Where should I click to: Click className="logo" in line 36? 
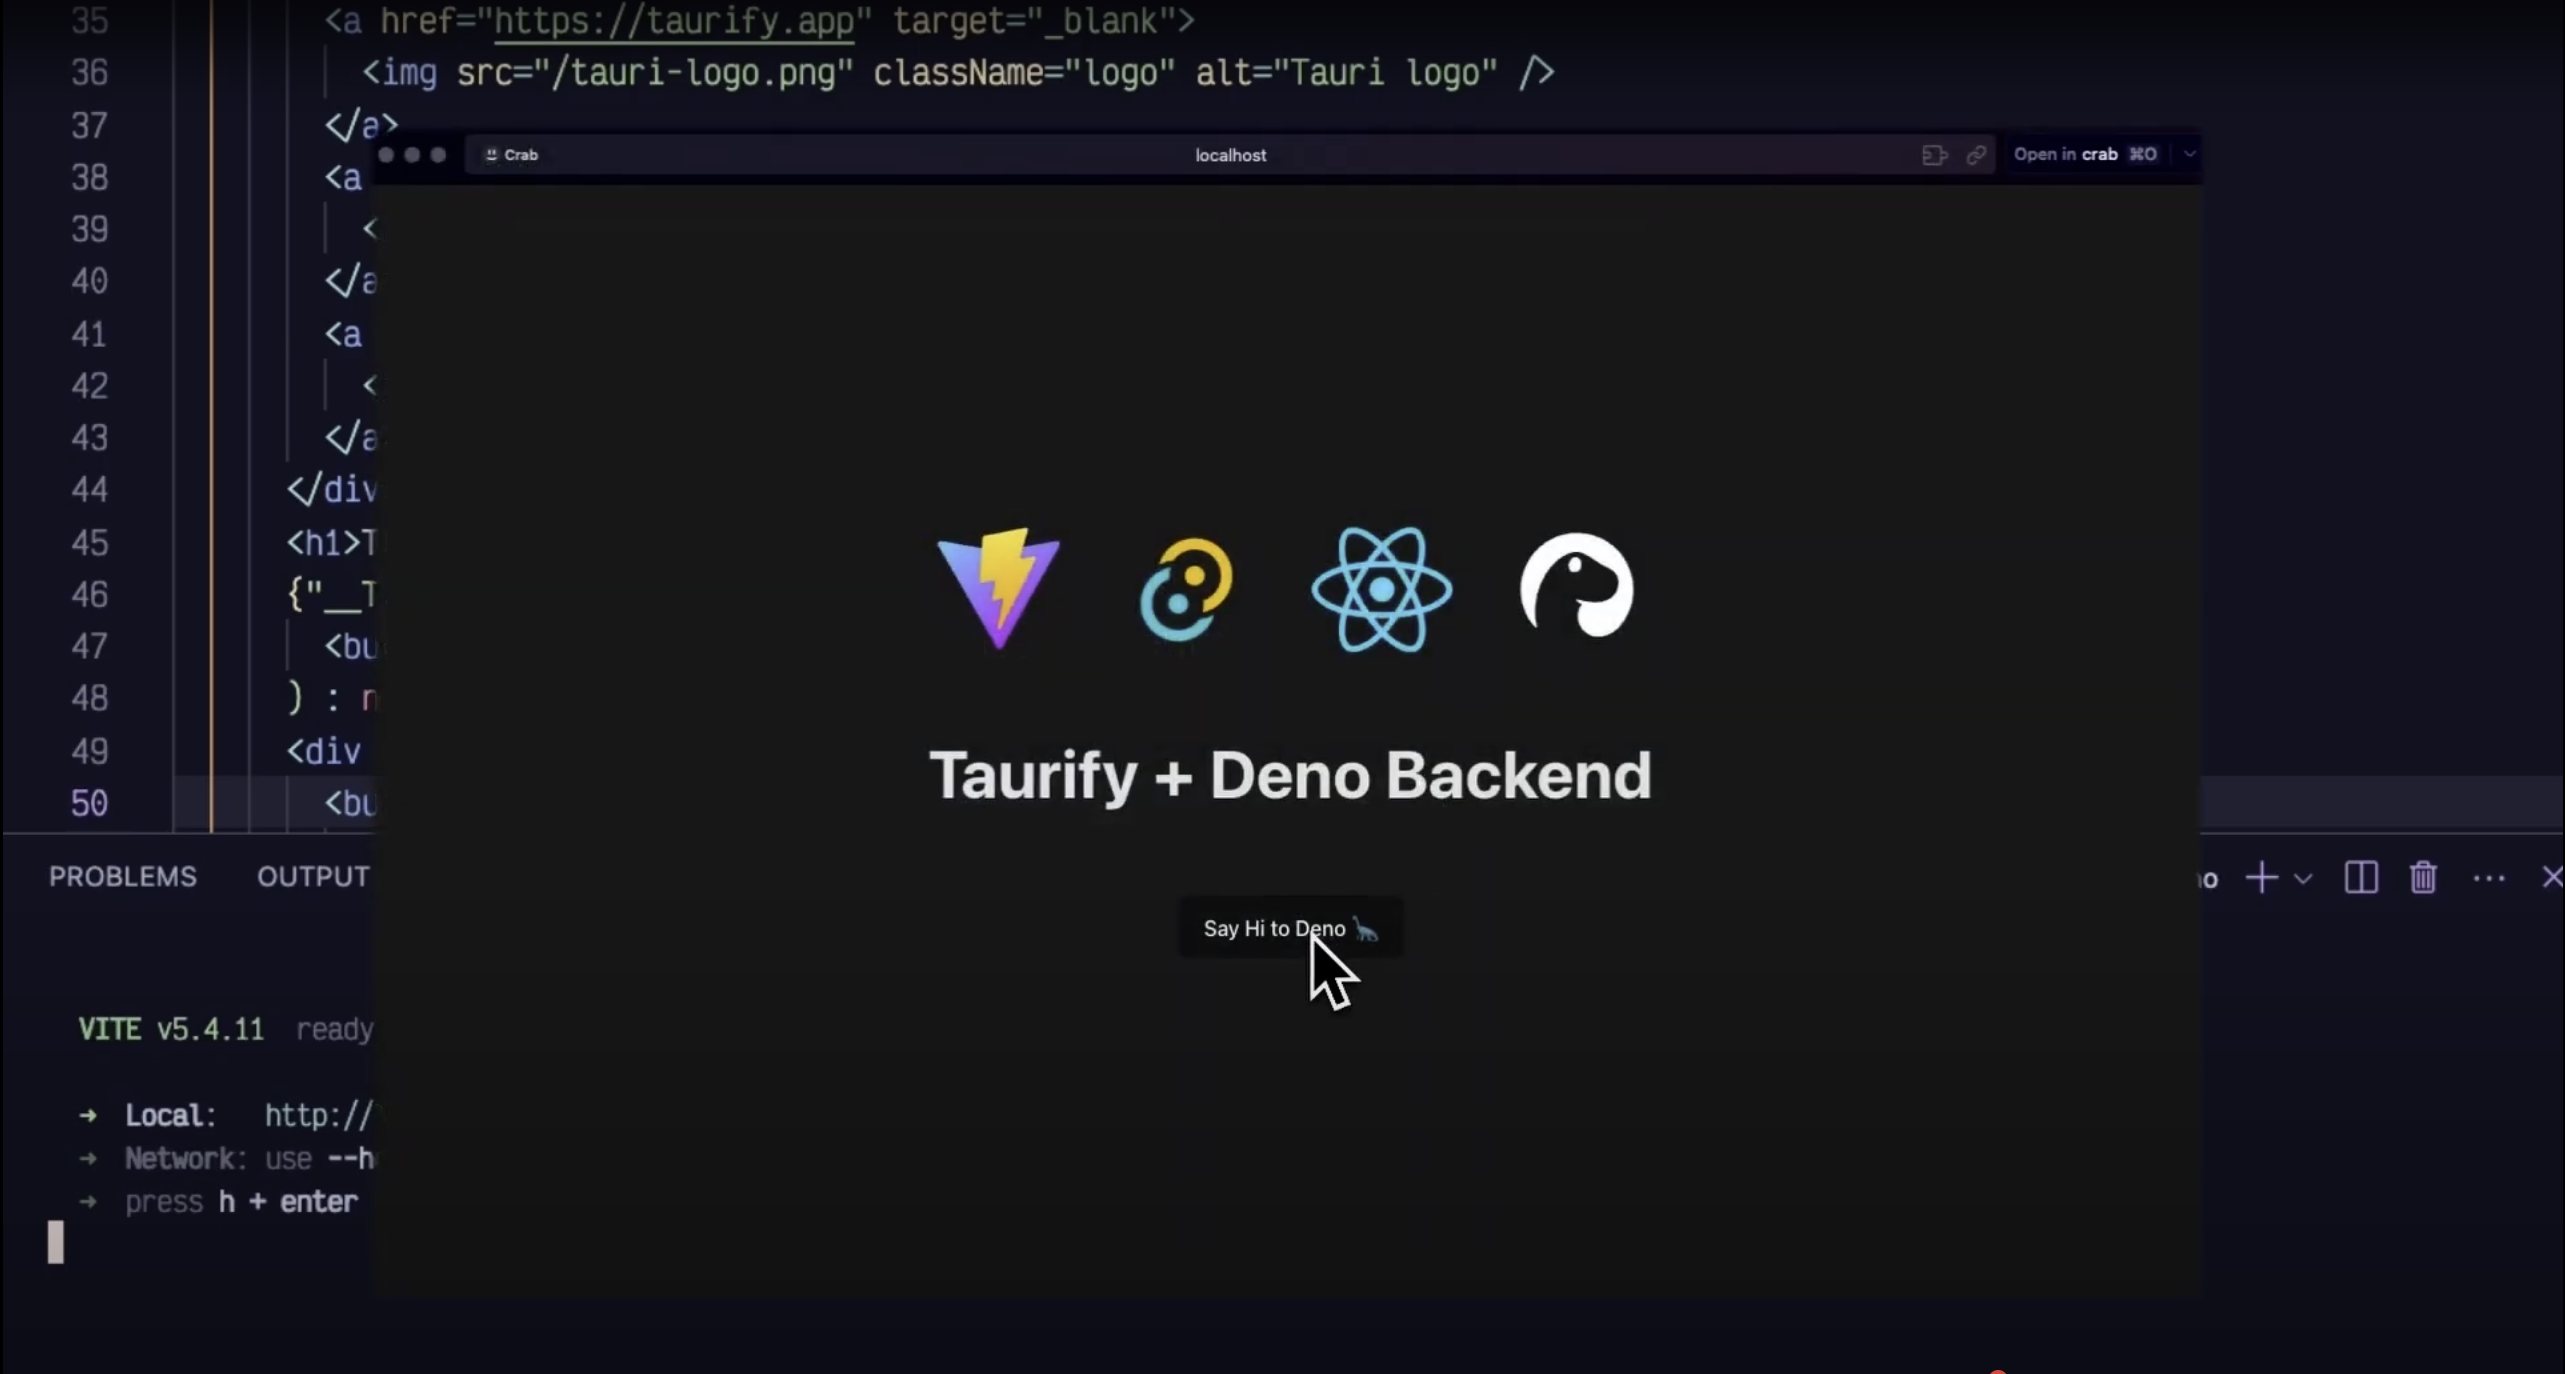(x=1024, y=73)
